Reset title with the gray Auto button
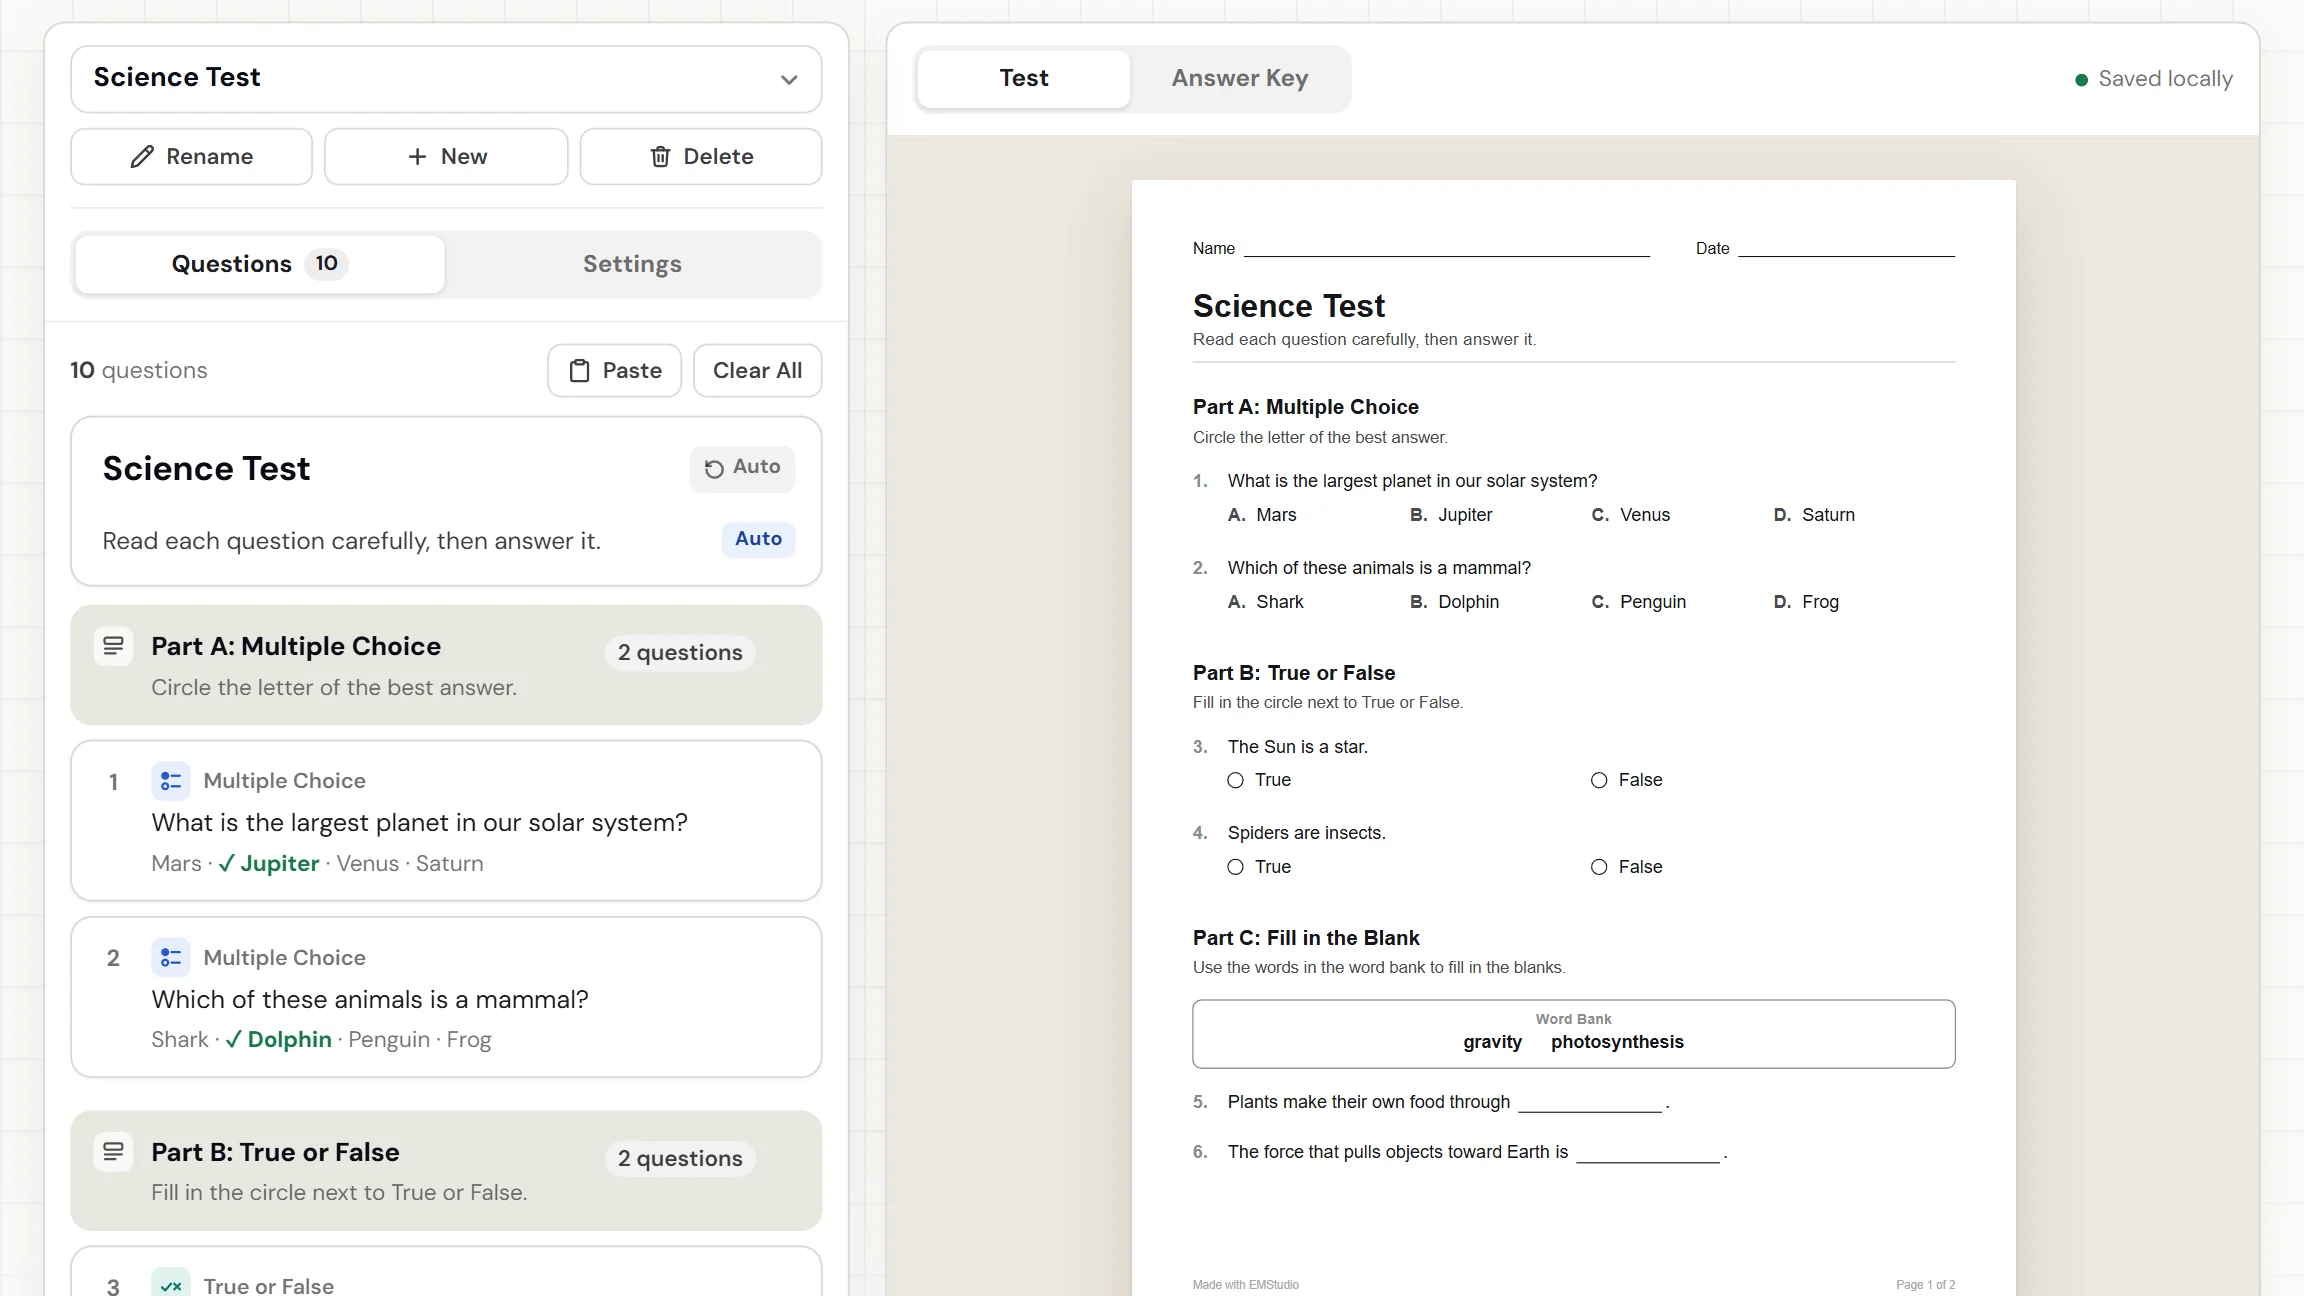Image resolution: width=2304 pixels, height=1296 pixels. [x=742, y=468]
